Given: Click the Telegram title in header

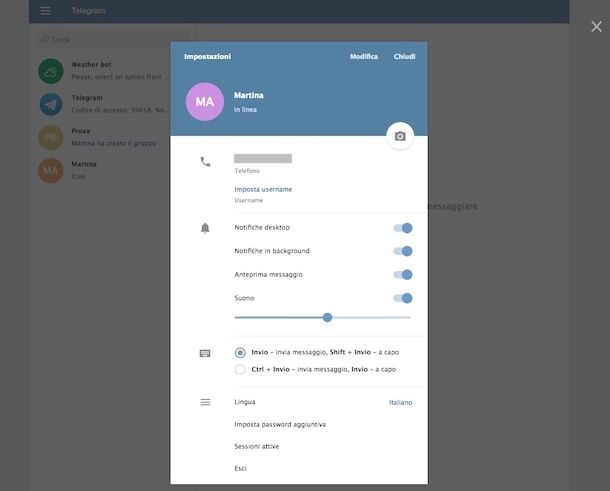Looking at the screenshot, I should pos(88,11).
